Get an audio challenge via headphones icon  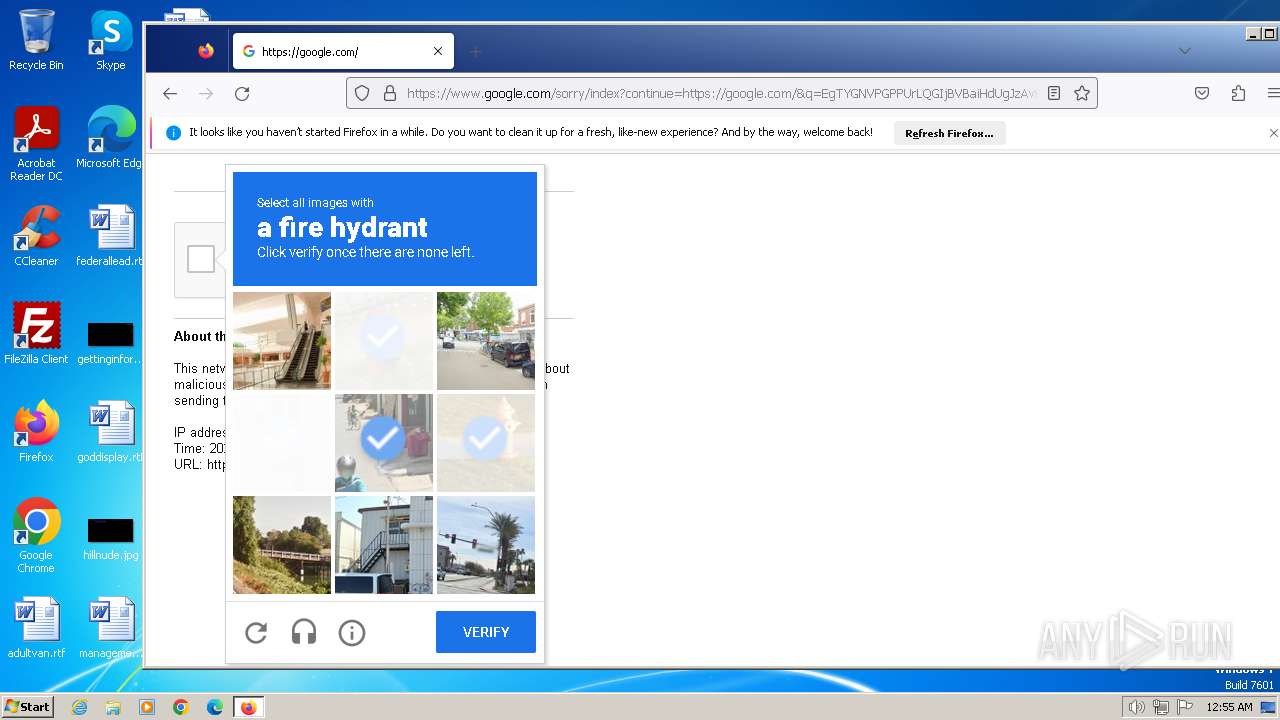tap(304, 632)
